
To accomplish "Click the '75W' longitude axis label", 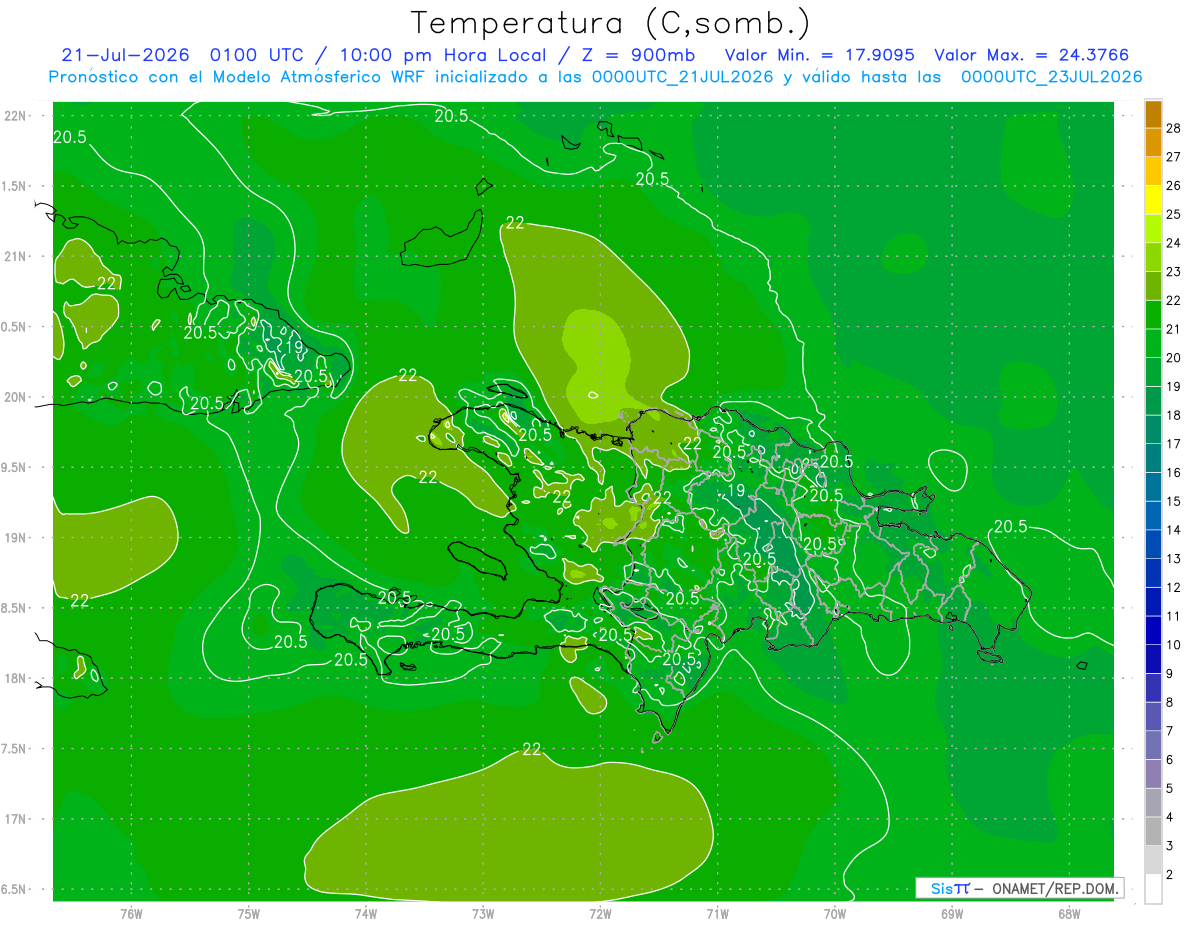I will coord(249,914).
